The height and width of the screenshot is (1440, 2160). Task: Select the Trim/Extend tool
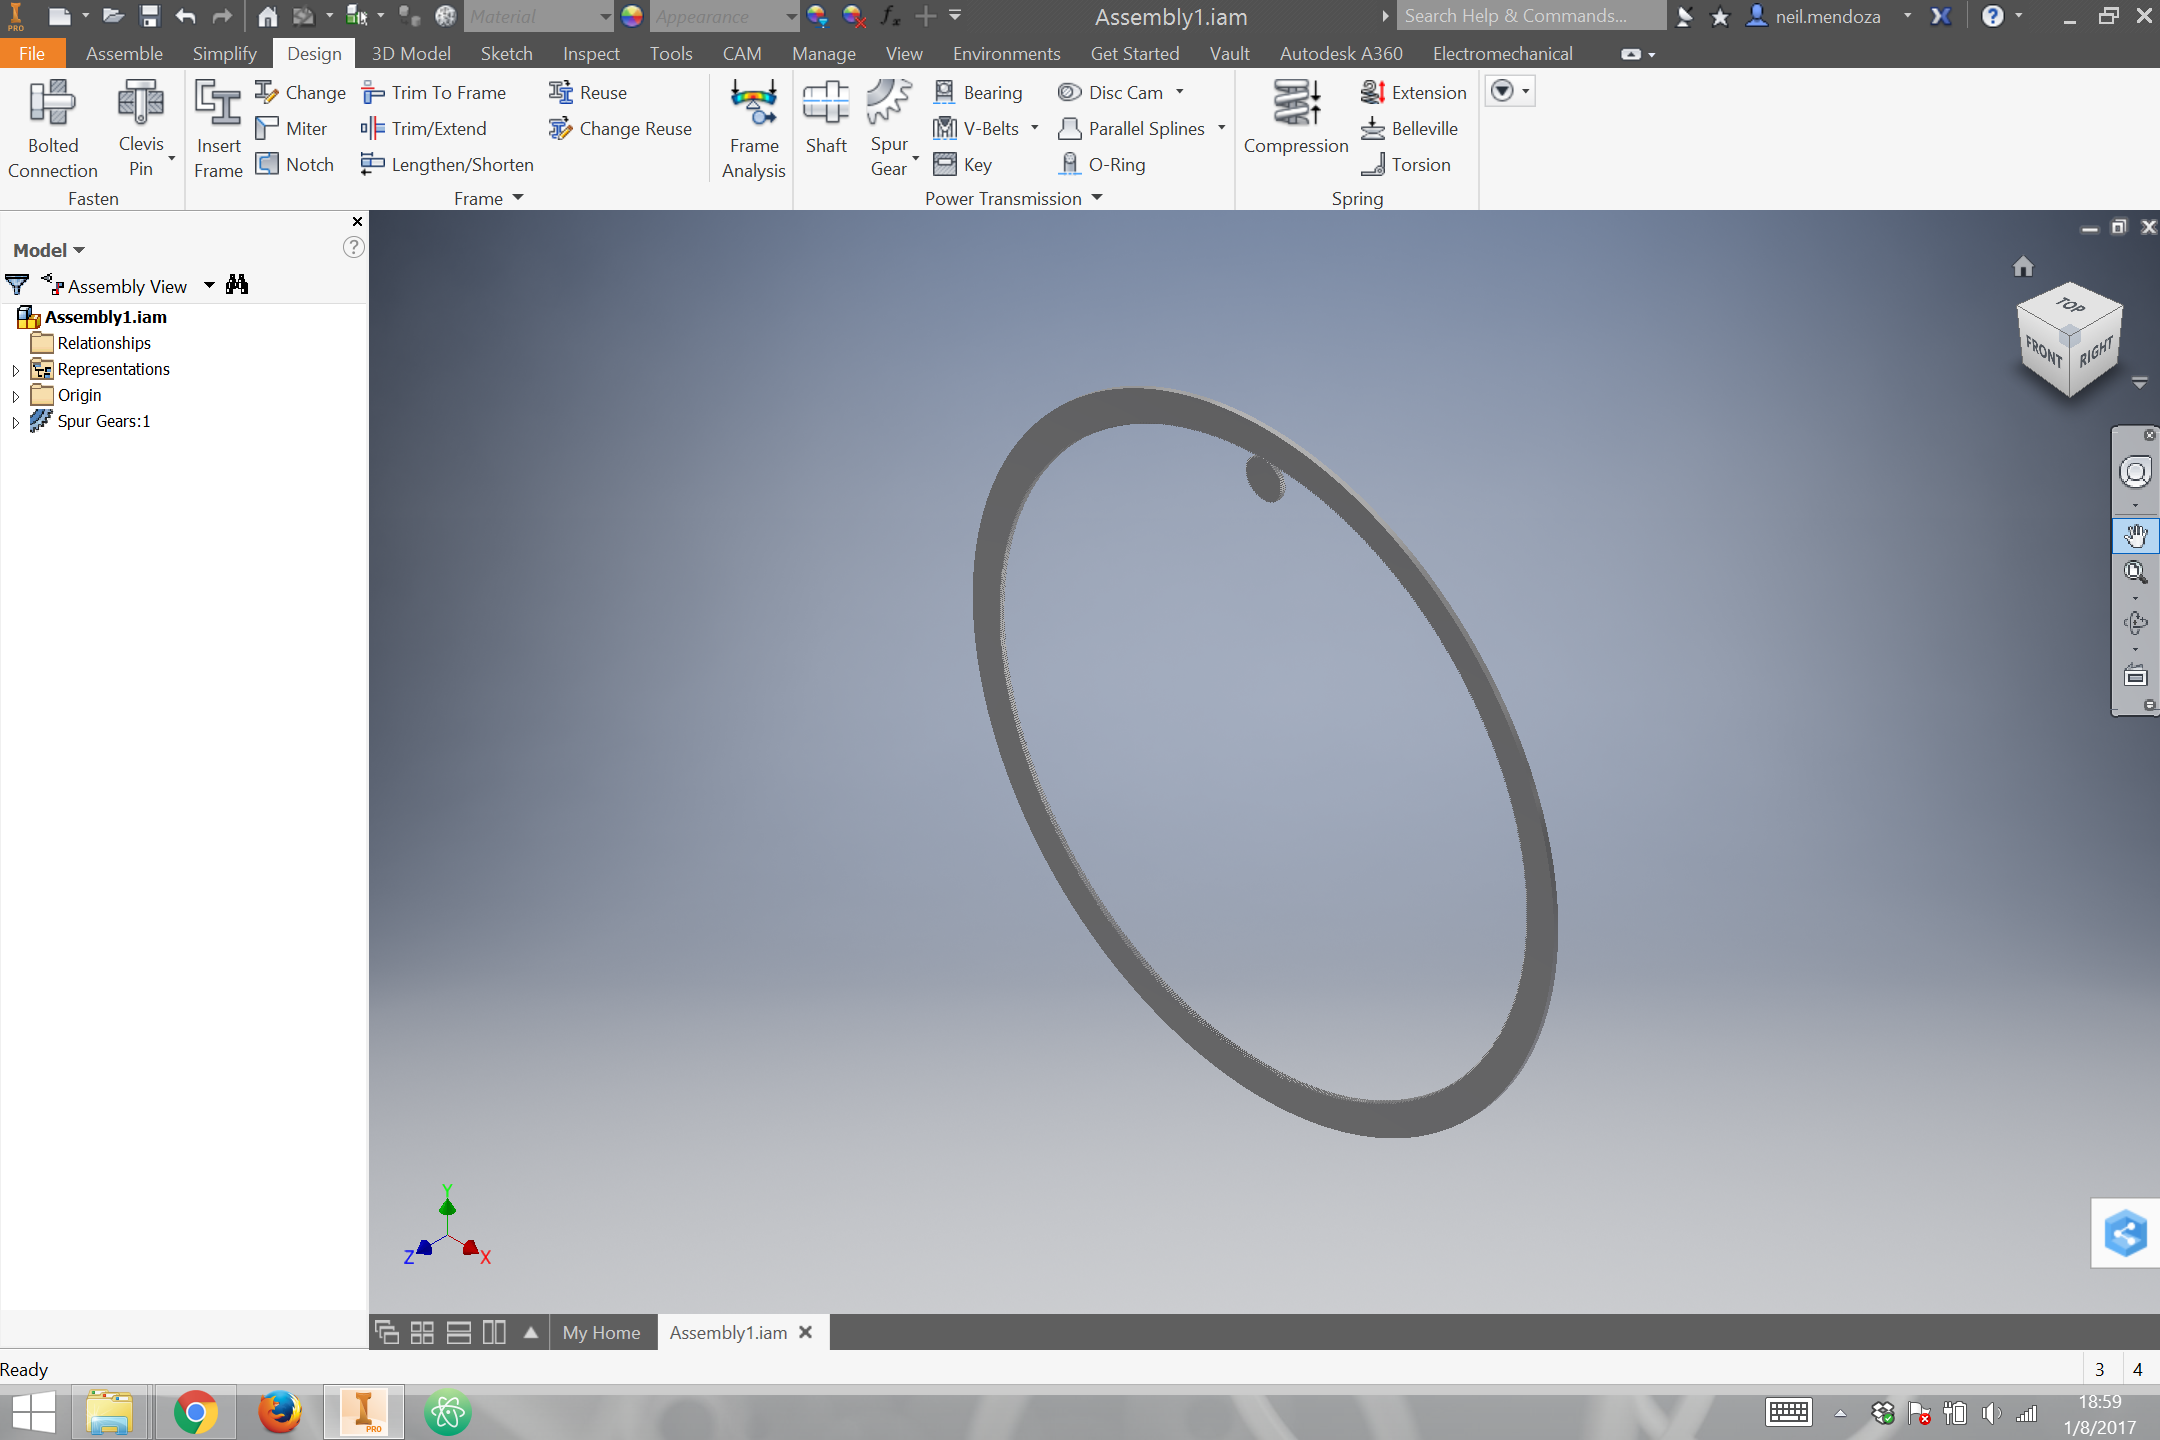[424, 128]
